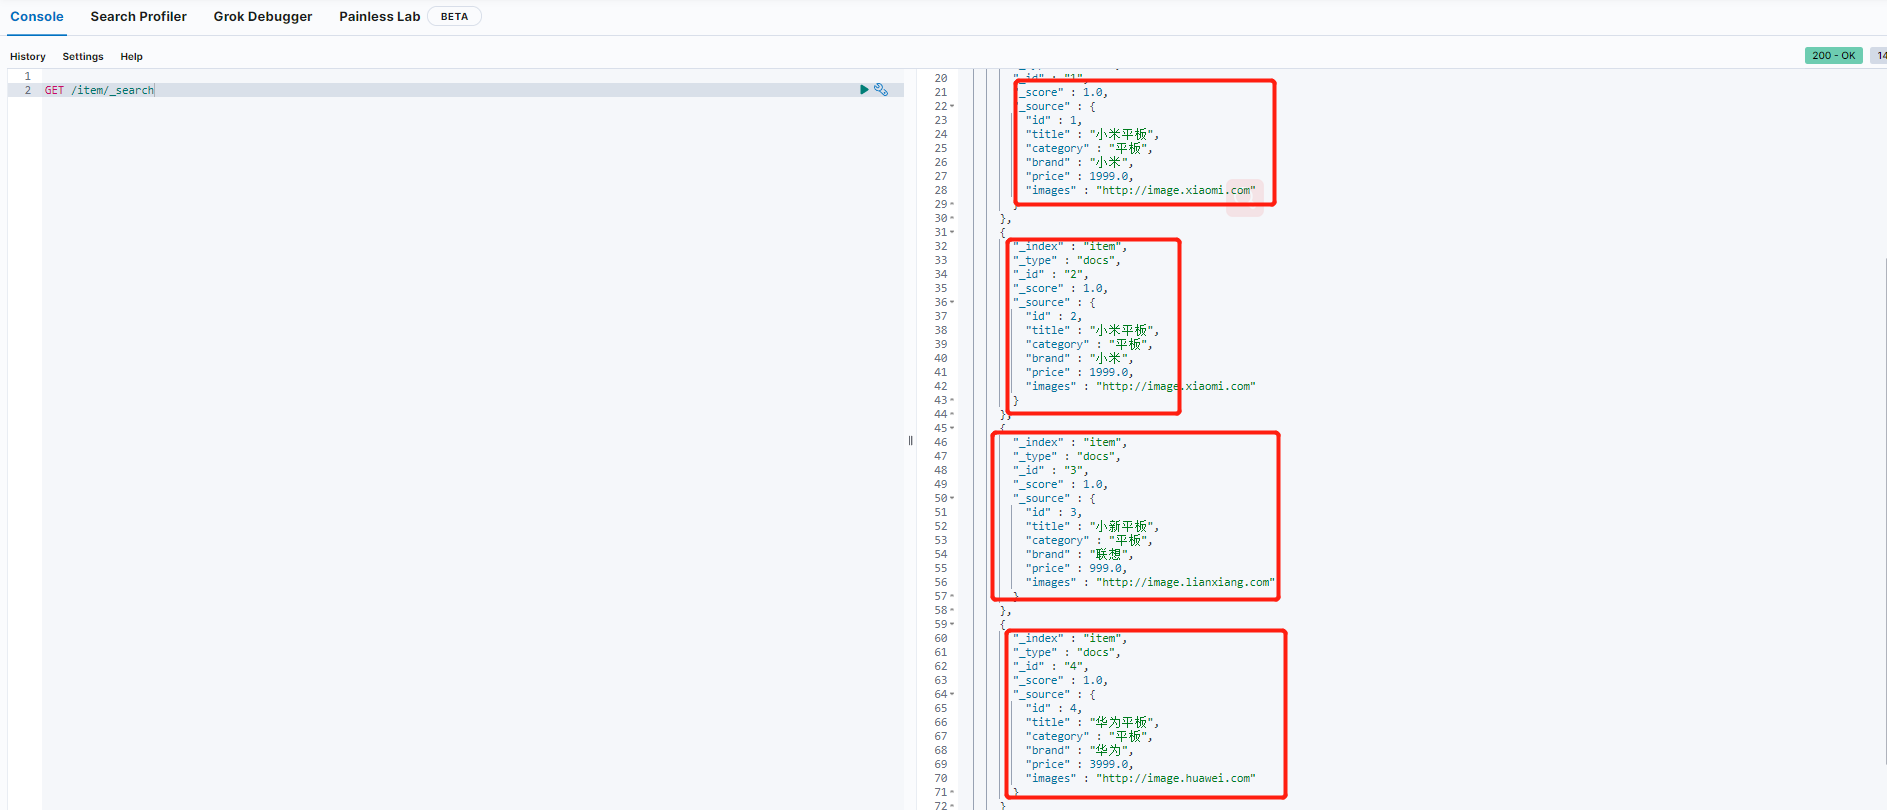Screen dimensions: 1887x810
Task: Click the "_type" : "docs" line 33
Action: (1066, 260)
